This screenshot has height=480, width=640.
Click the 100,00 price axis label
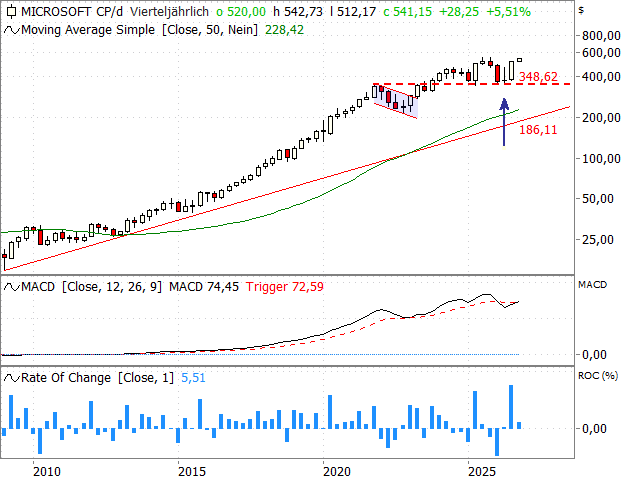601,158
